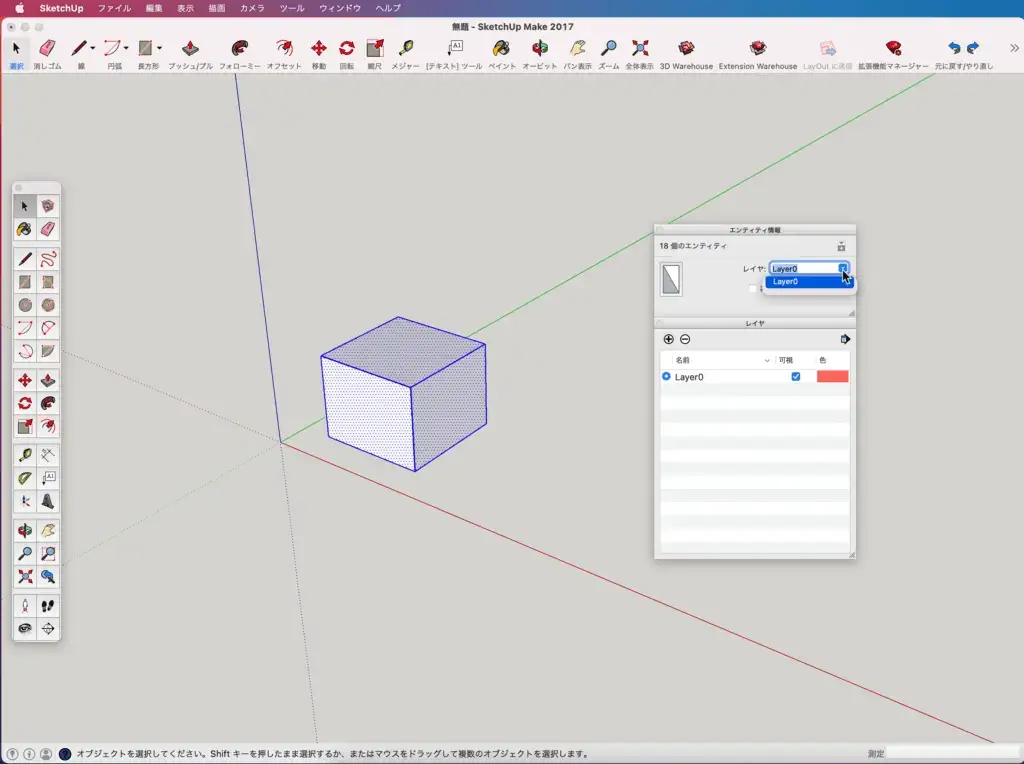Open the SketchUp application menu

(61, 8)
